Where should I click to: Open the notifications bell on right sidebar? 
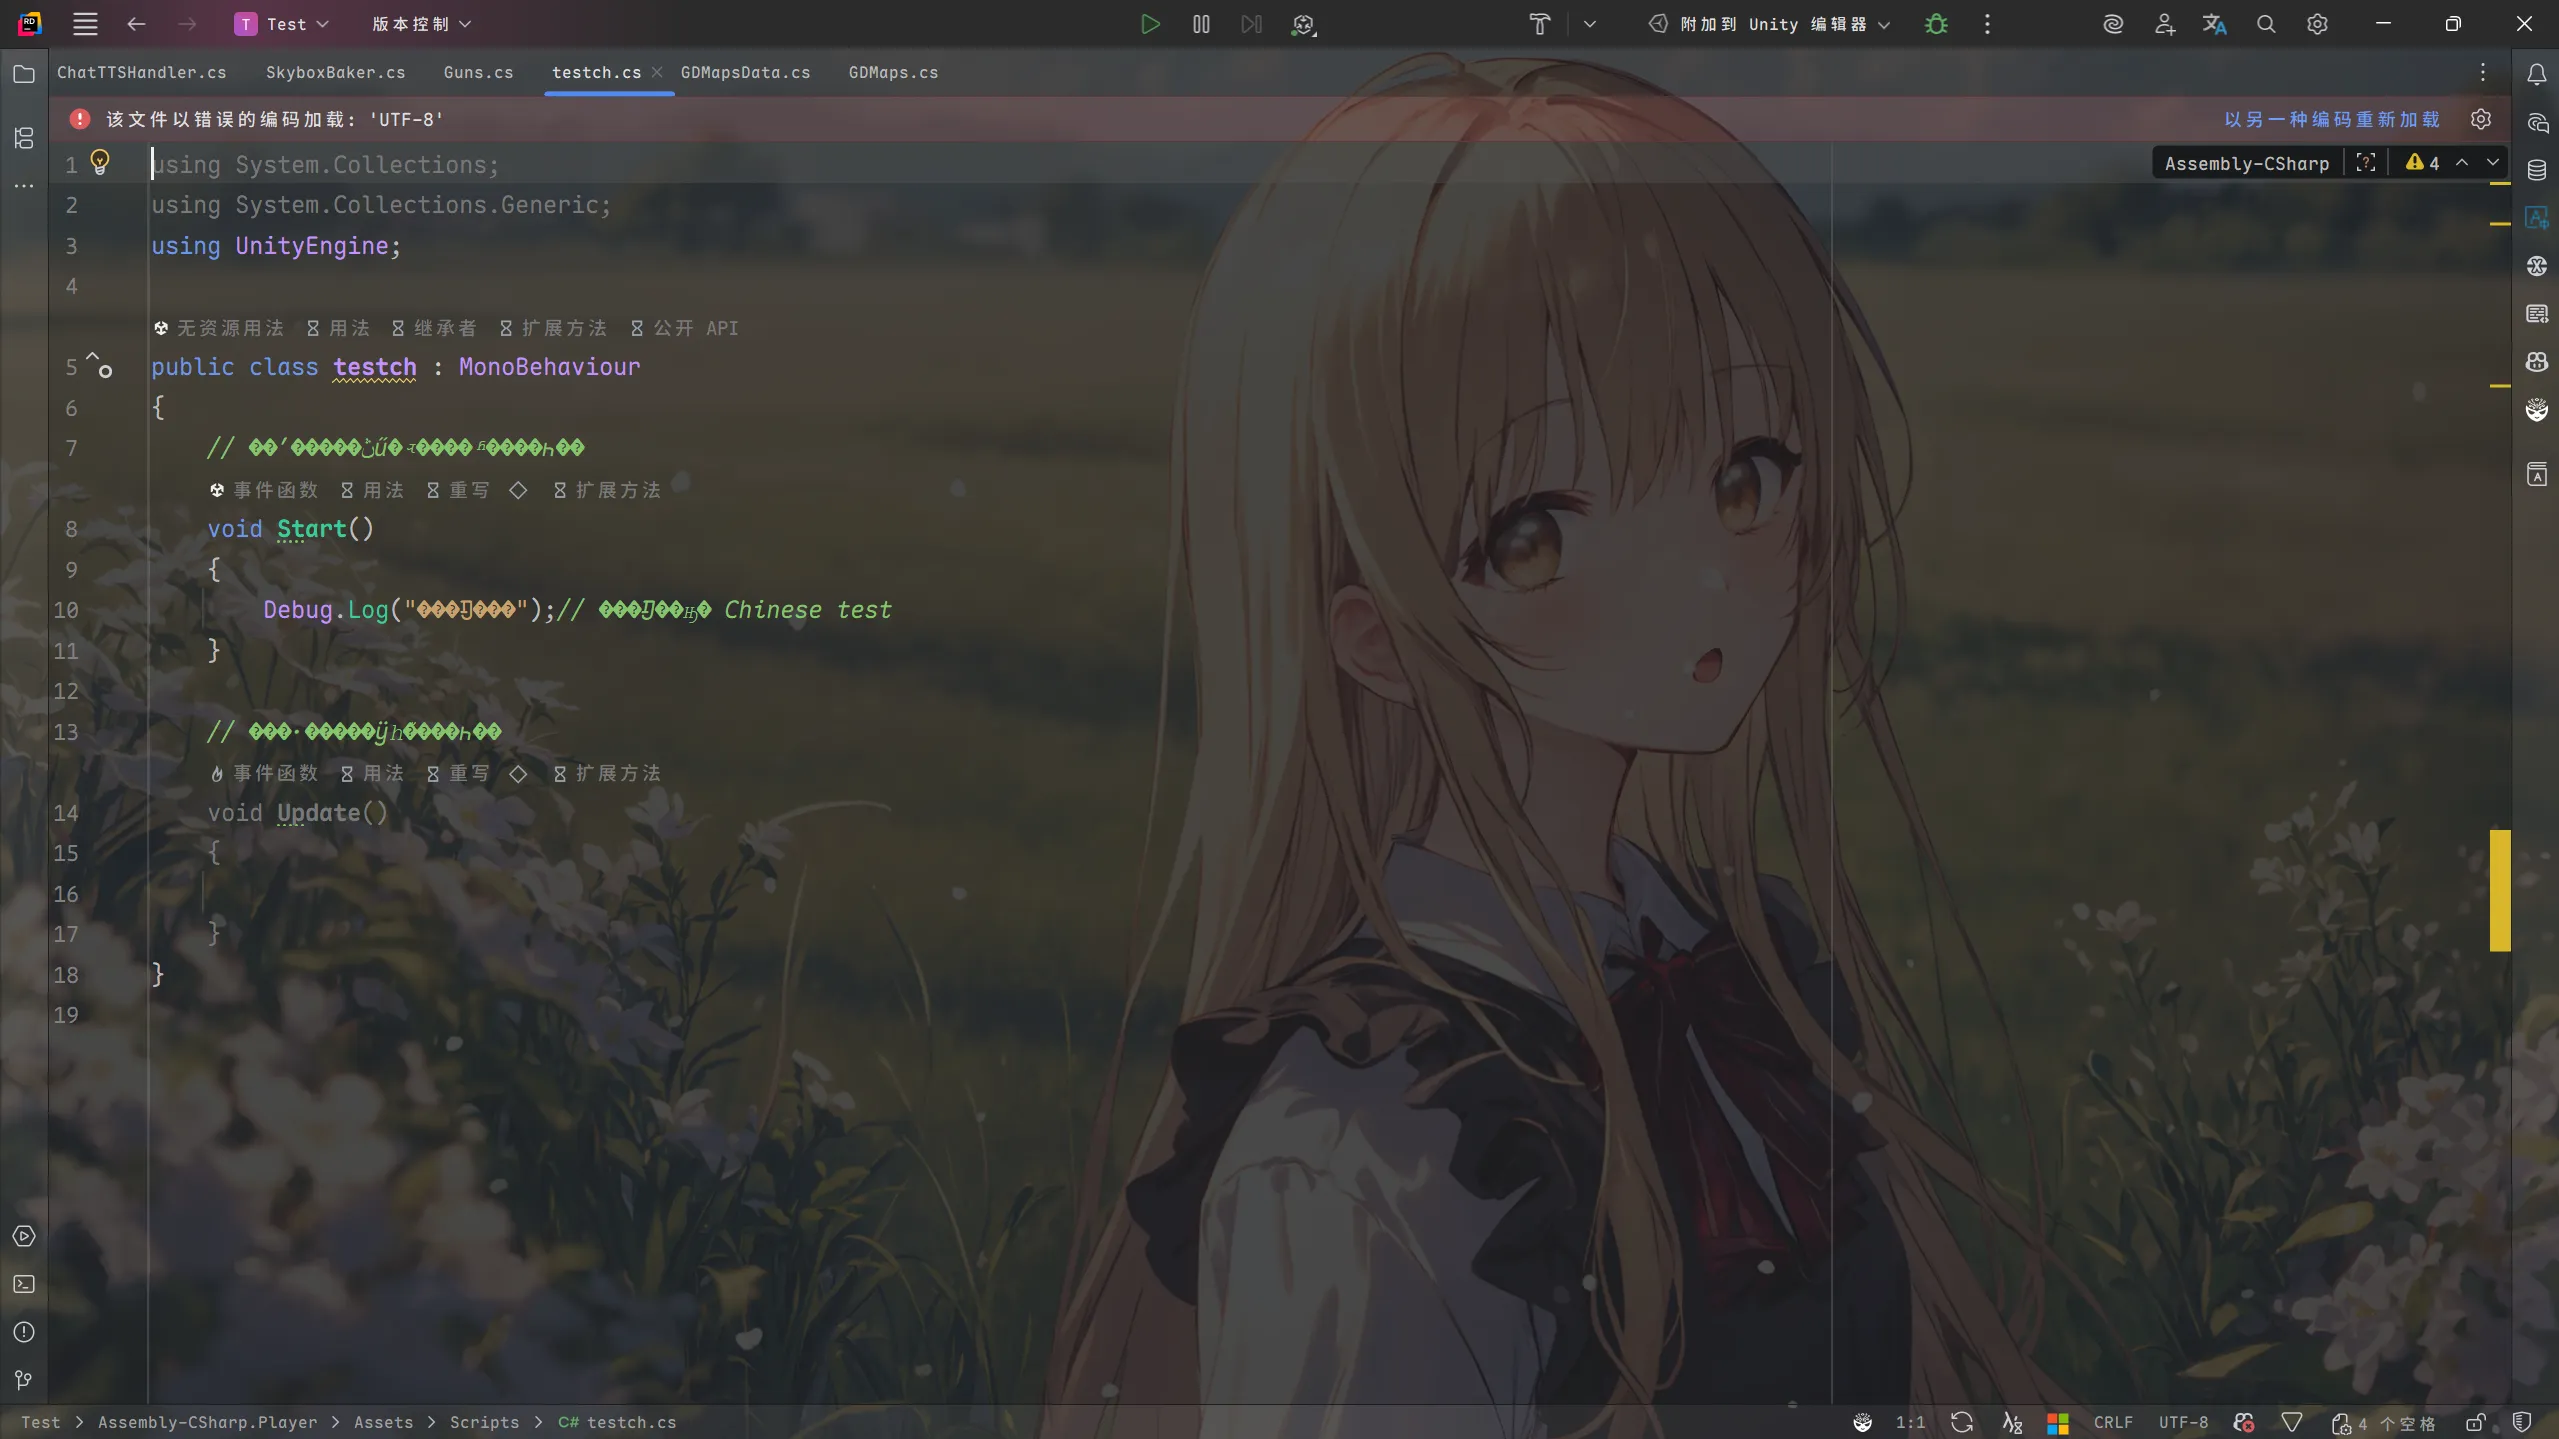click(x=2535, y=73)
